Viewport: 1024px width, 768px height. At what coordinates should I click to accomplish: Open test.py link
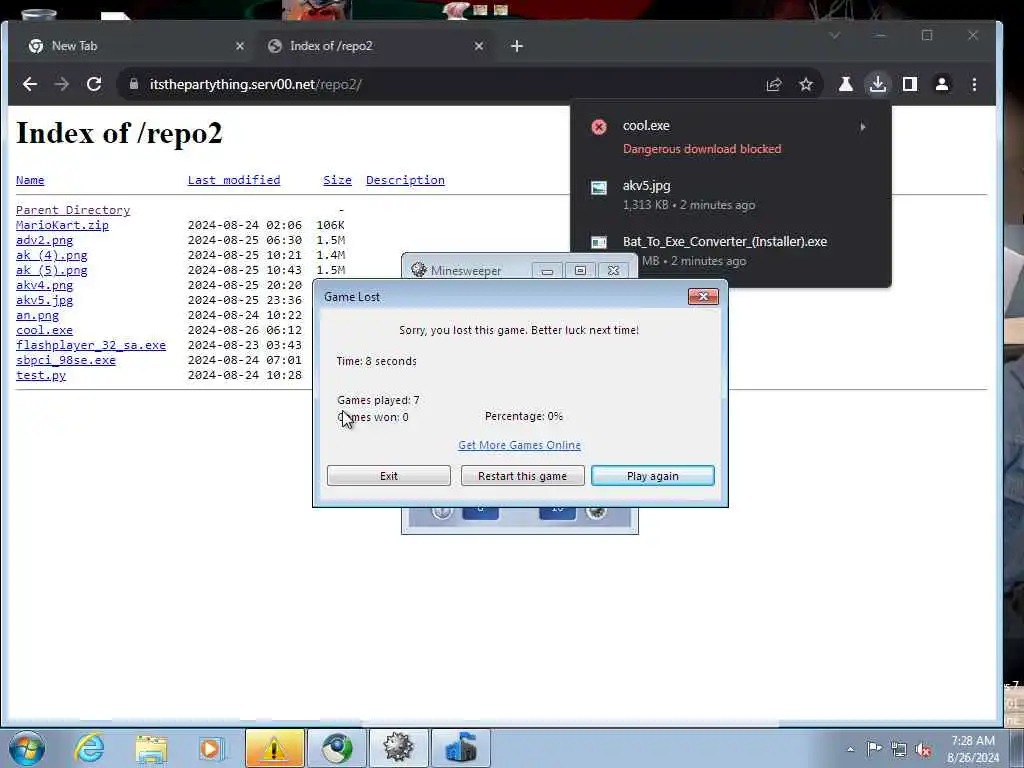click(41, 376)
